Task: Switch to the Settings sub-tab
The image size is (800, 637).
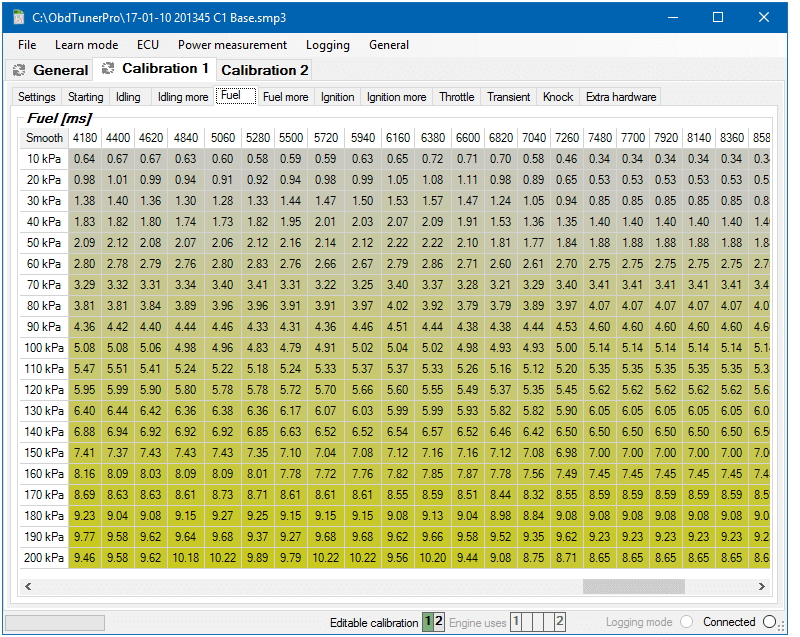Action: tap(37, 97)
